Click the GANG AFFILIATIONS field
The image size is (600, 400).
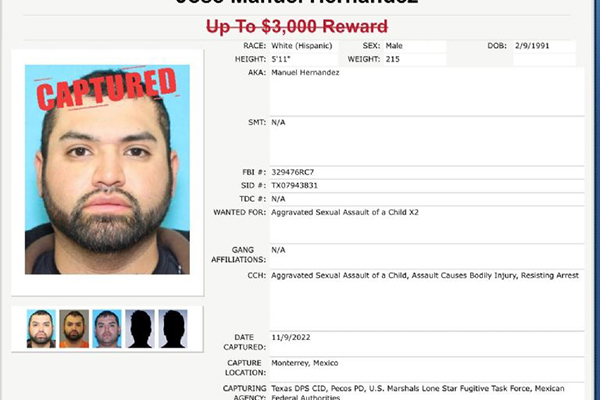pos(427,256)
